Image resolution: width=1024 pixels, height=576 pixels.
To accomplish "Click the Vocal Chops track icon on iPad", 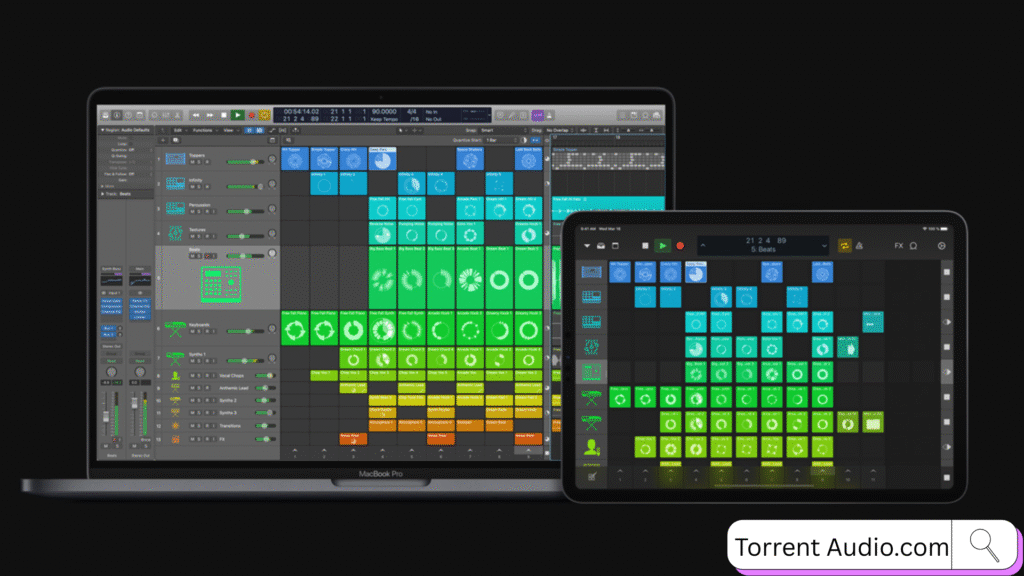I will (593, 447).
